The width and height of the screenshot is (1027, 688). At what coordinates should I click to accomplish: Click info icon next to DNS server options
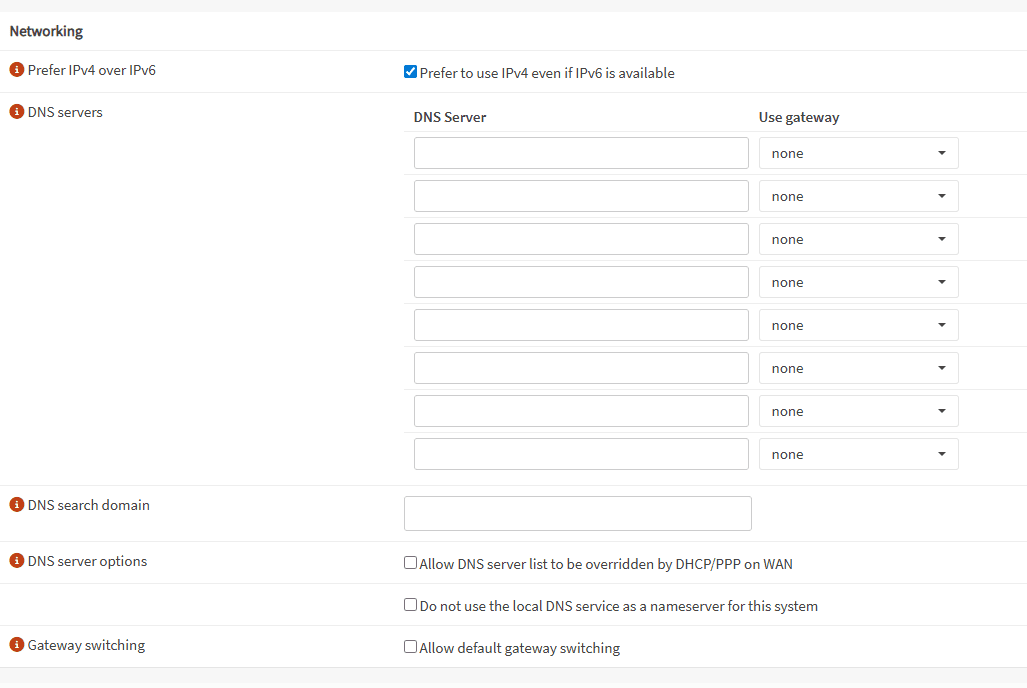point(16,561)
